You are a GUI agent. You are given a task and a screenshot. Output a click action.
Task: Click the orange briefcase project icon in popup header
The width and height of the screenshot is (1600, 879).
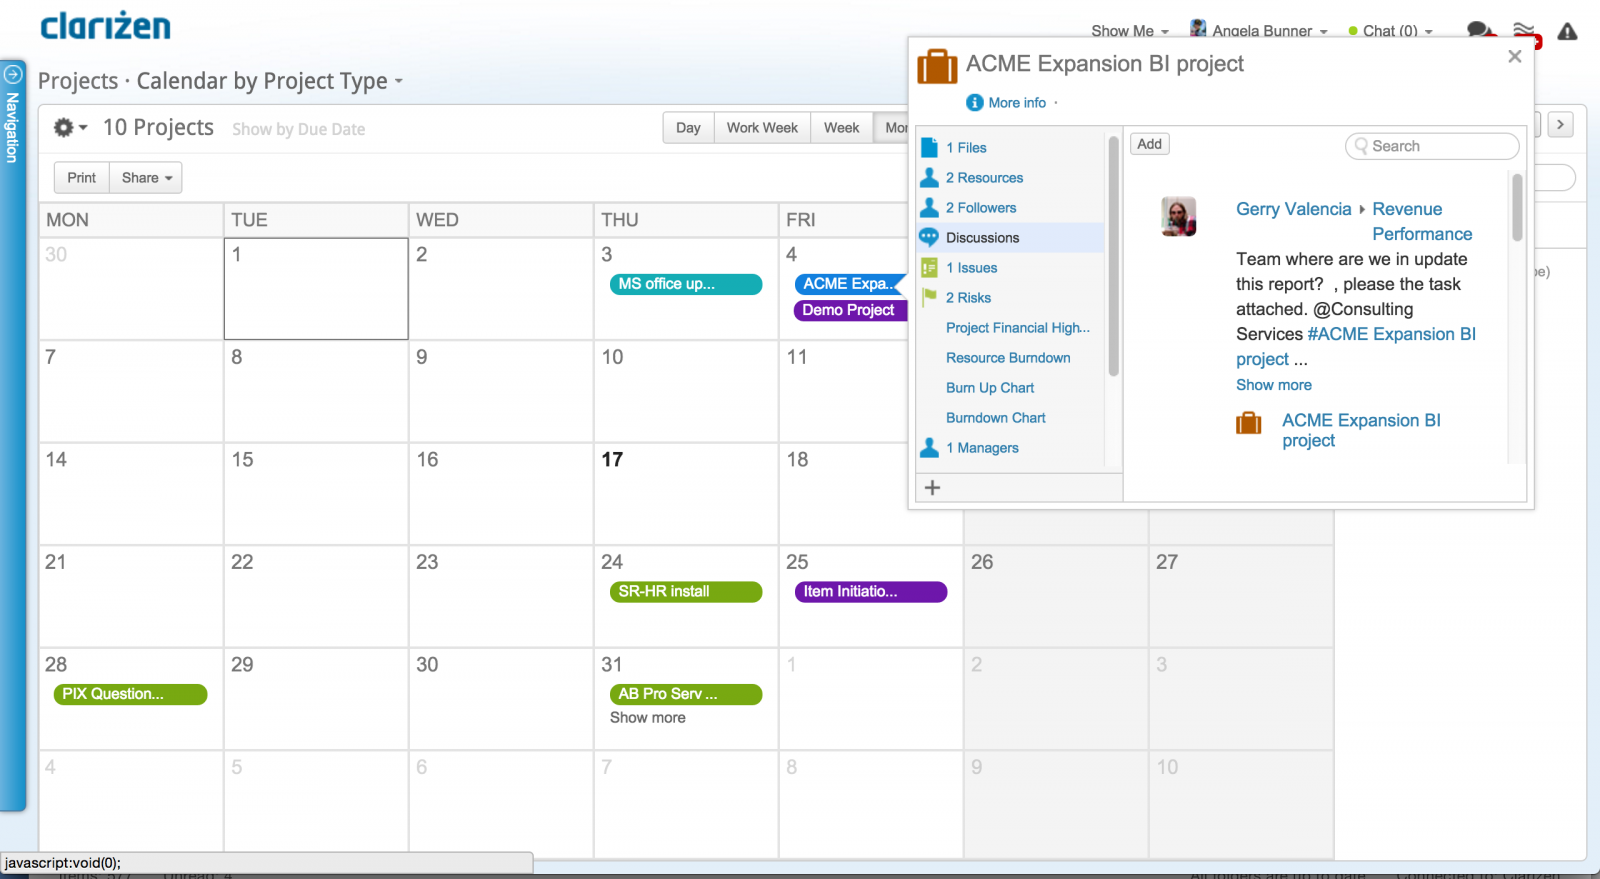click(x=937, y=66)
